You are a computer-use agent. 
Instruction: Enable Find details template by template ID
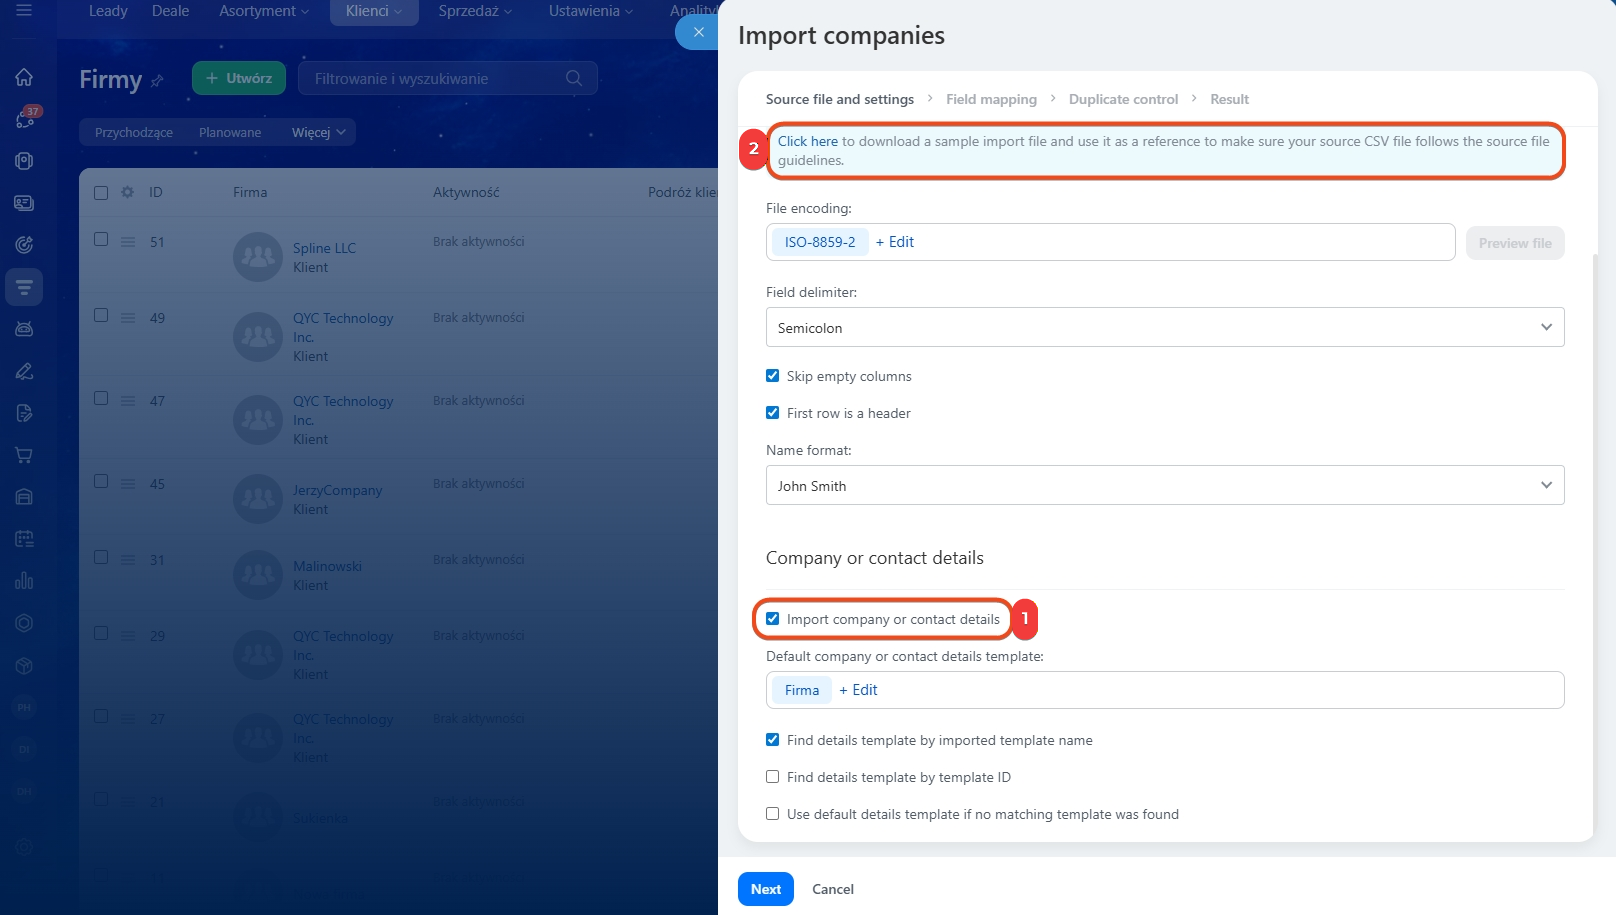(x=772, y=777)
